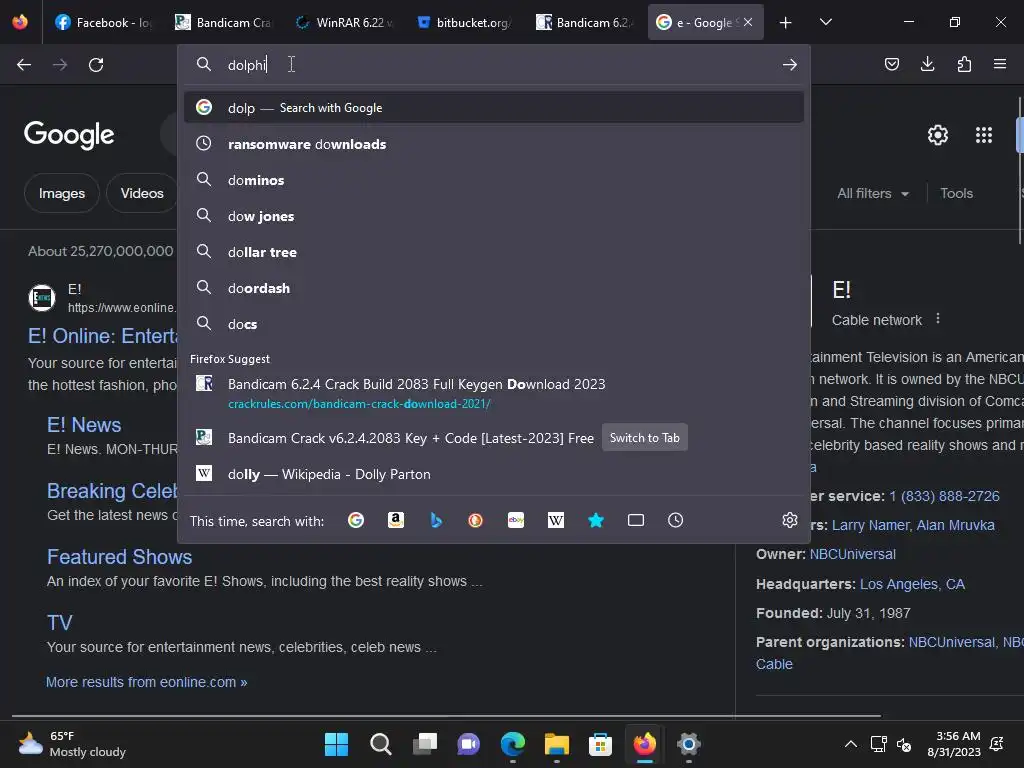Select the 'dollar tree' suggestion

(494, 251)
